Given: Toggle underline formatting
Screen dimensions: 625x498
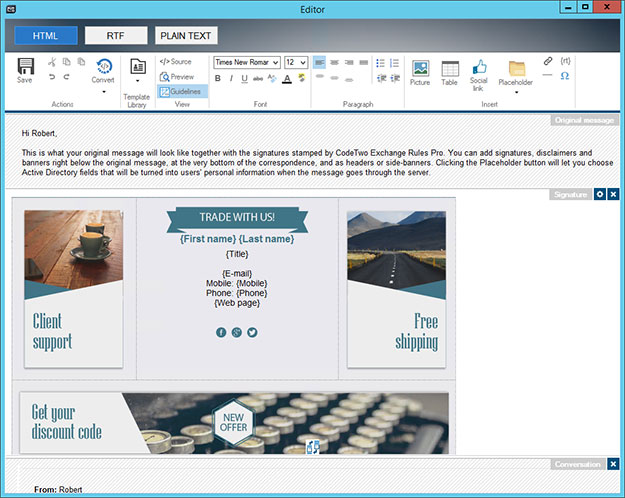Looking at the screenshot, I should tap(244, 79).
